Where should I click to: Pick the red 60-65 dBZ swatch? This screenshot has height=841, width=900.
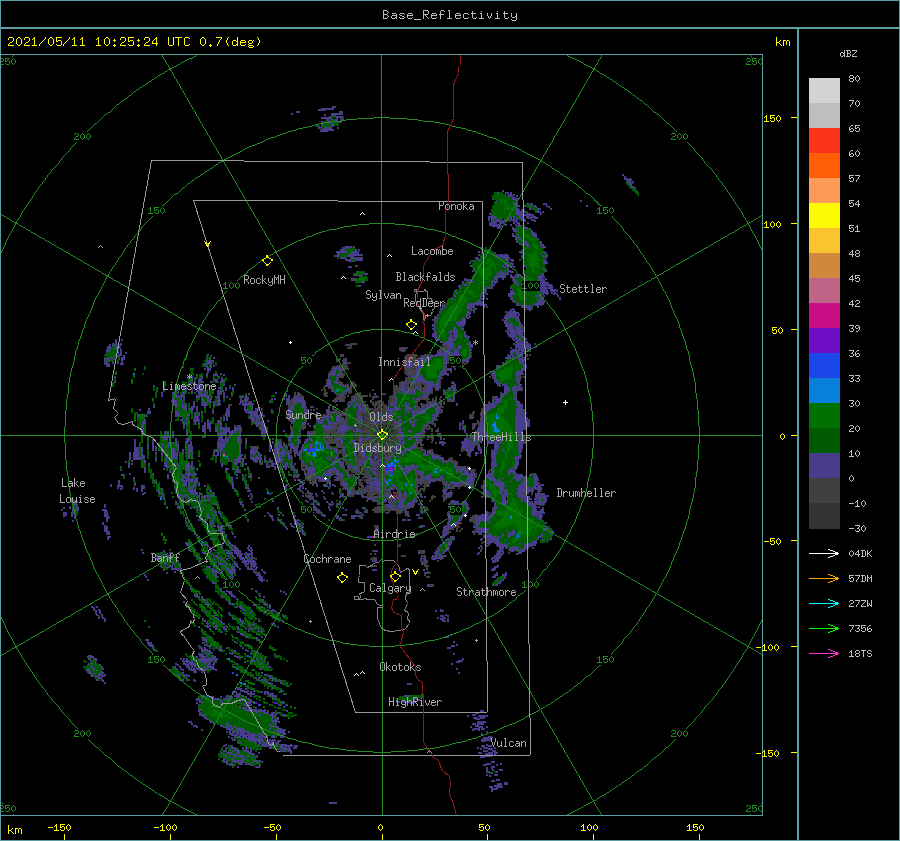click(x=824, y=141)
